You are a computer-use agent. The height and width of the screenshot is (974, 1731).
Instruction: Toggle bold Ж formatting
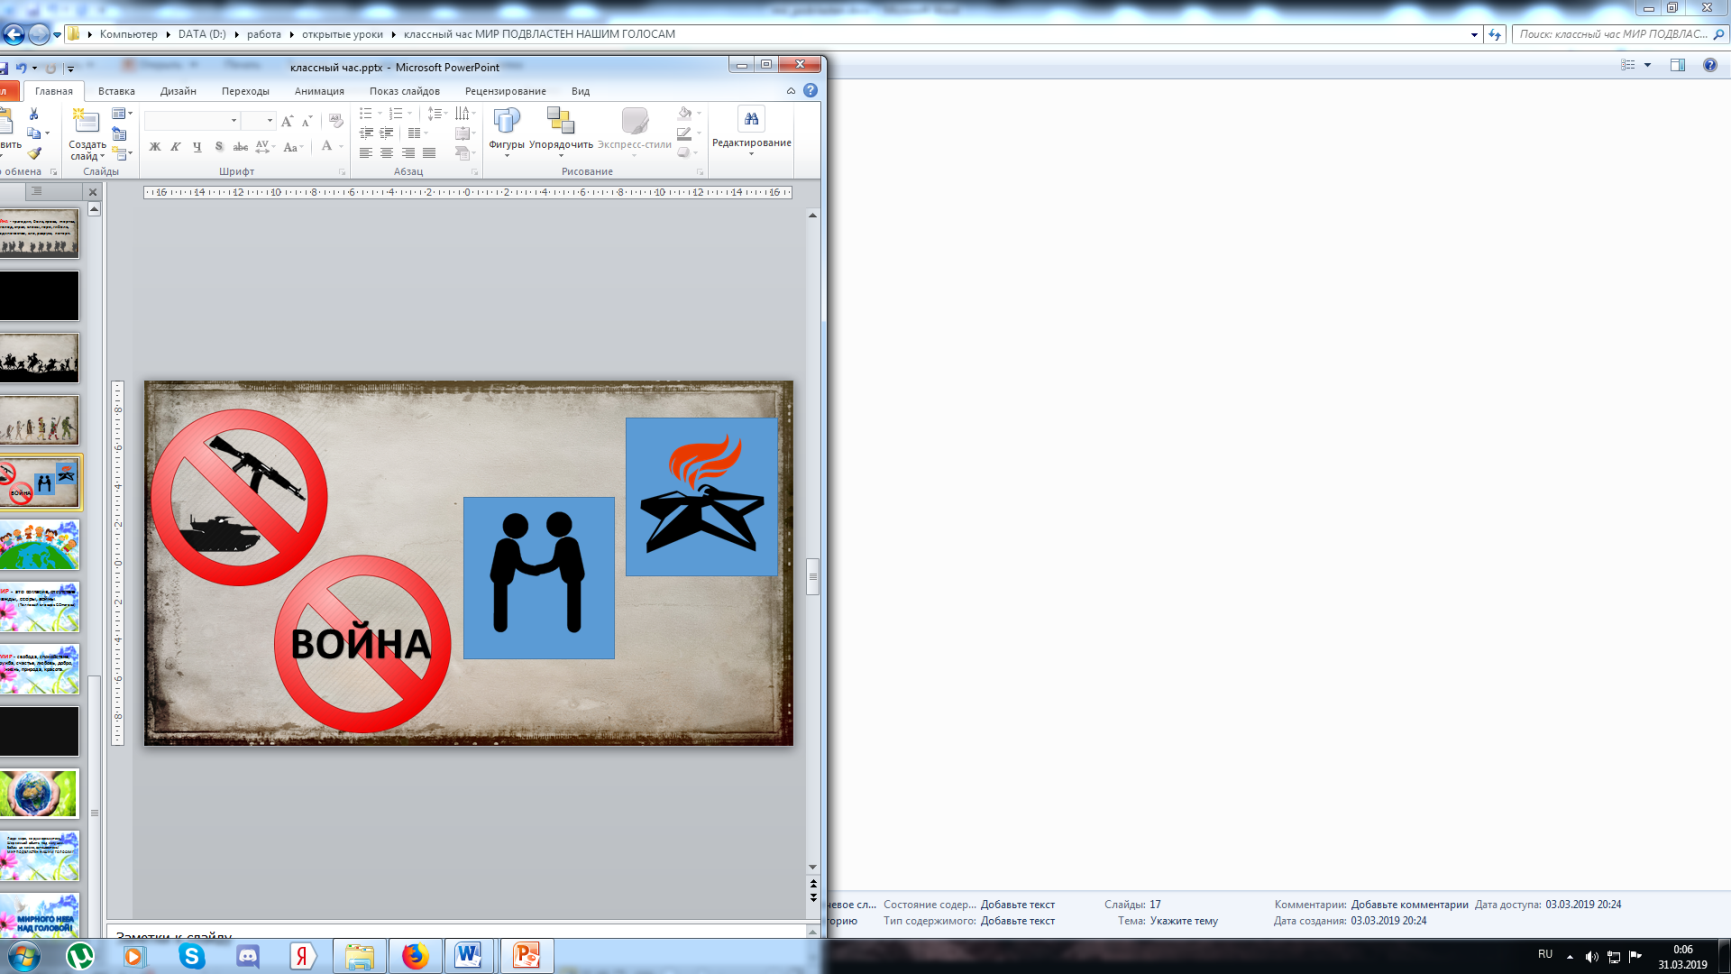[155, 147]
